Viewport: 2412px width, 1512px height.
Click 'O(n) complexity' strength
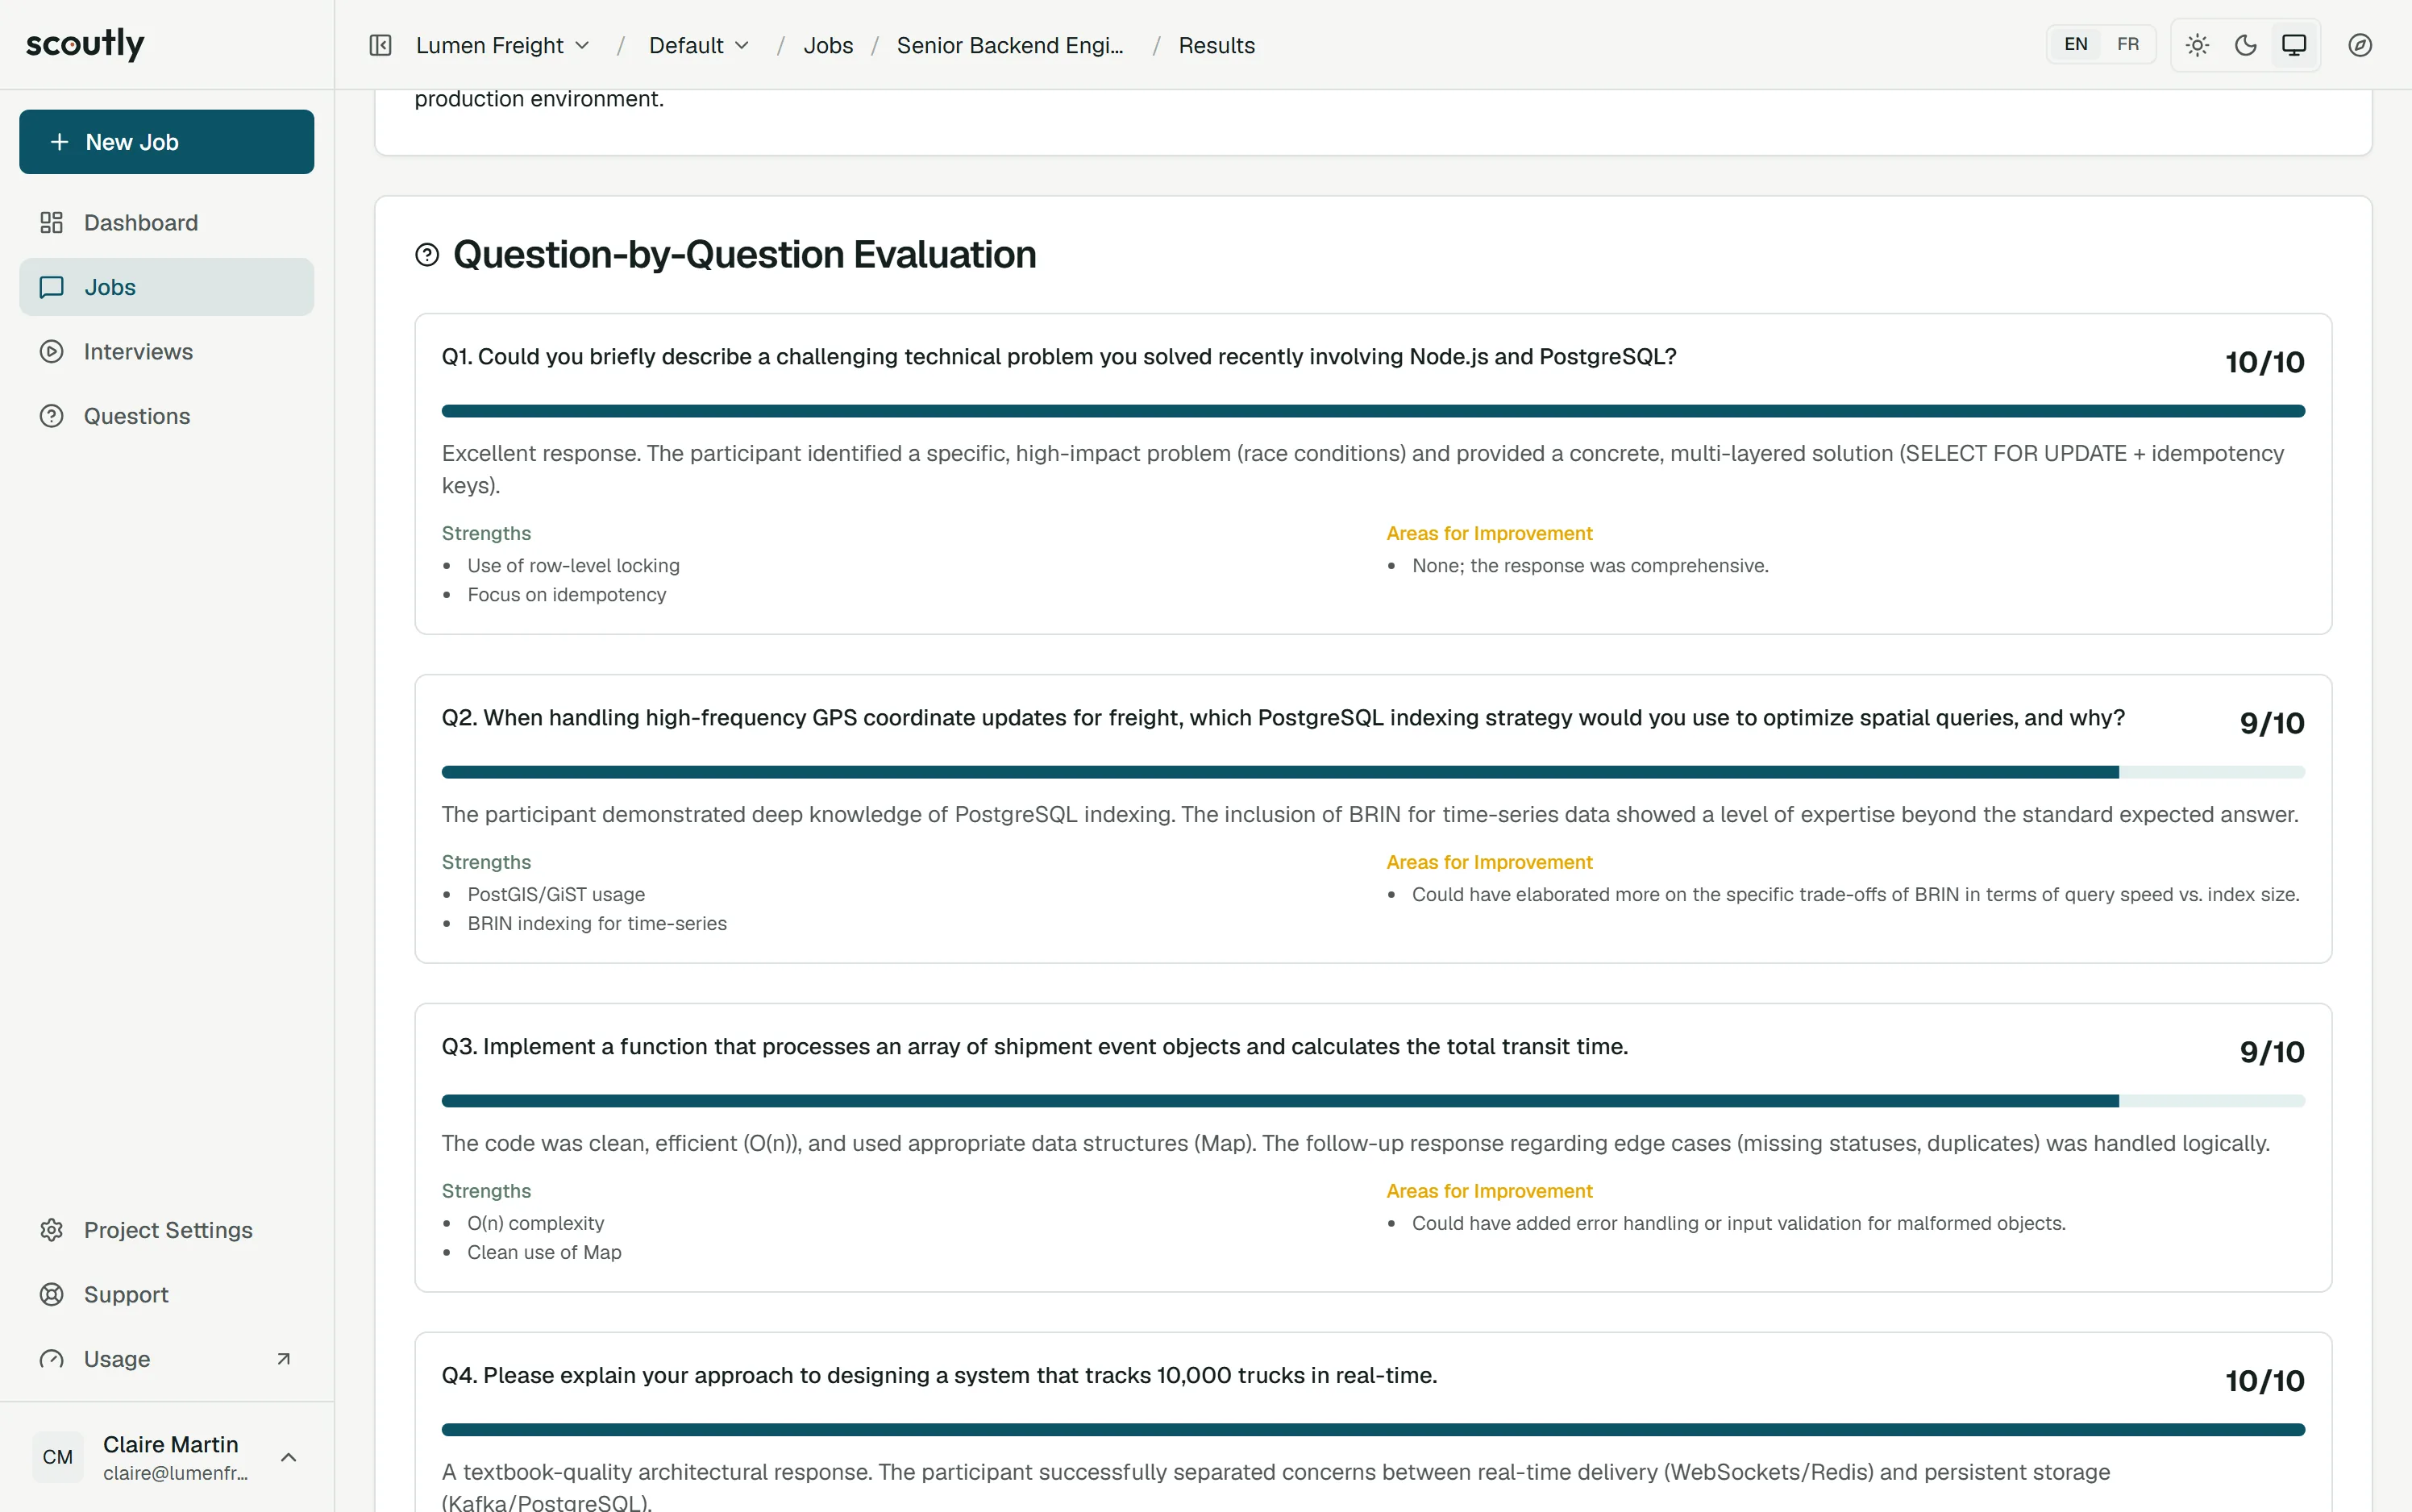535,1224
